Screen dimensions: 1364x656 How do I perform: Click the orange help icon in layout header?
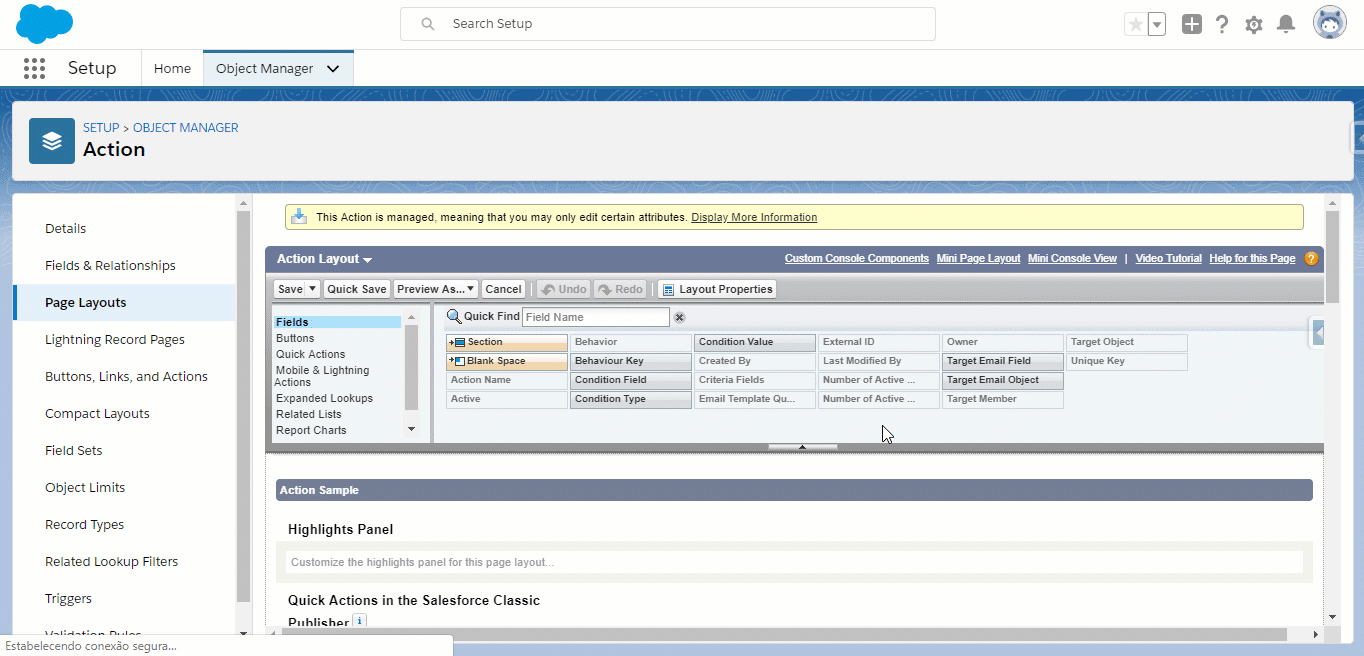coord(1311,258)
